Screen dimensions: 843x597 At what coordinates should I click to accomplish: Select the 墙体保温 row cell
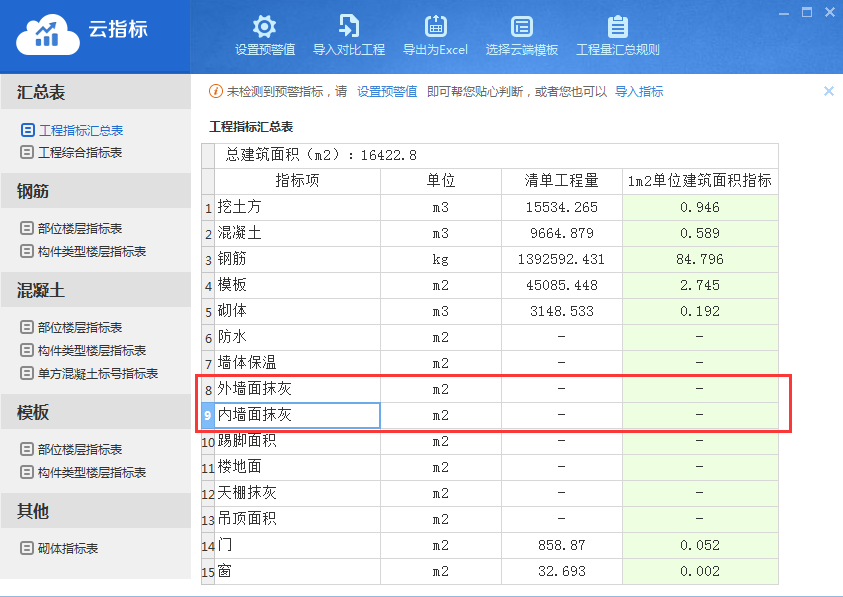pos(297,363)
